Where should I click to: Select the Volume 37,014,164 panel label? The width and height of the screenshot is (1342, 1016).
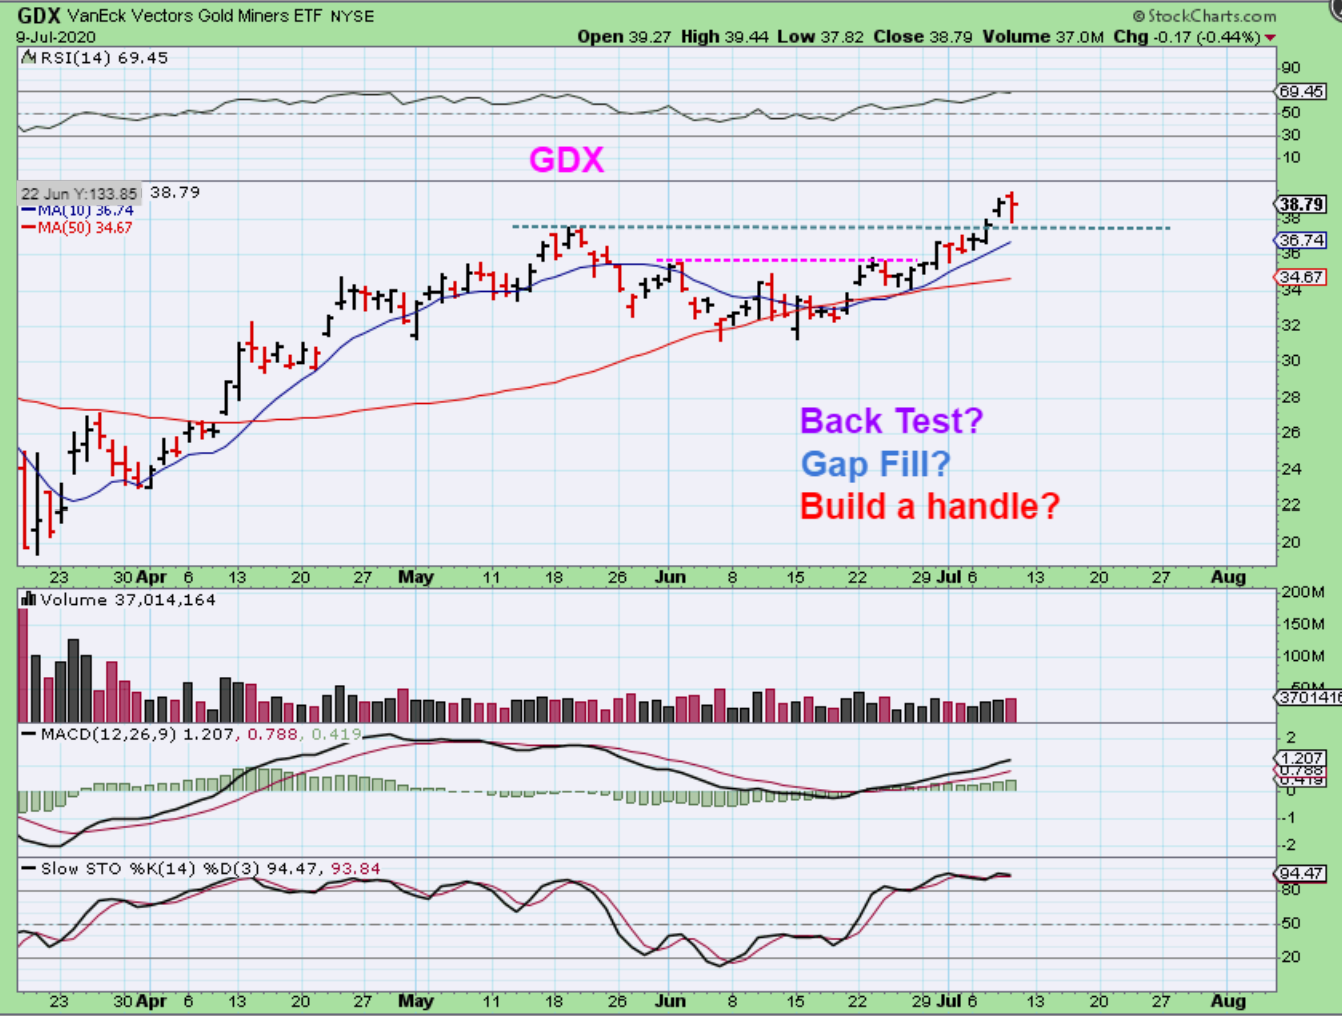pos(127,600)
